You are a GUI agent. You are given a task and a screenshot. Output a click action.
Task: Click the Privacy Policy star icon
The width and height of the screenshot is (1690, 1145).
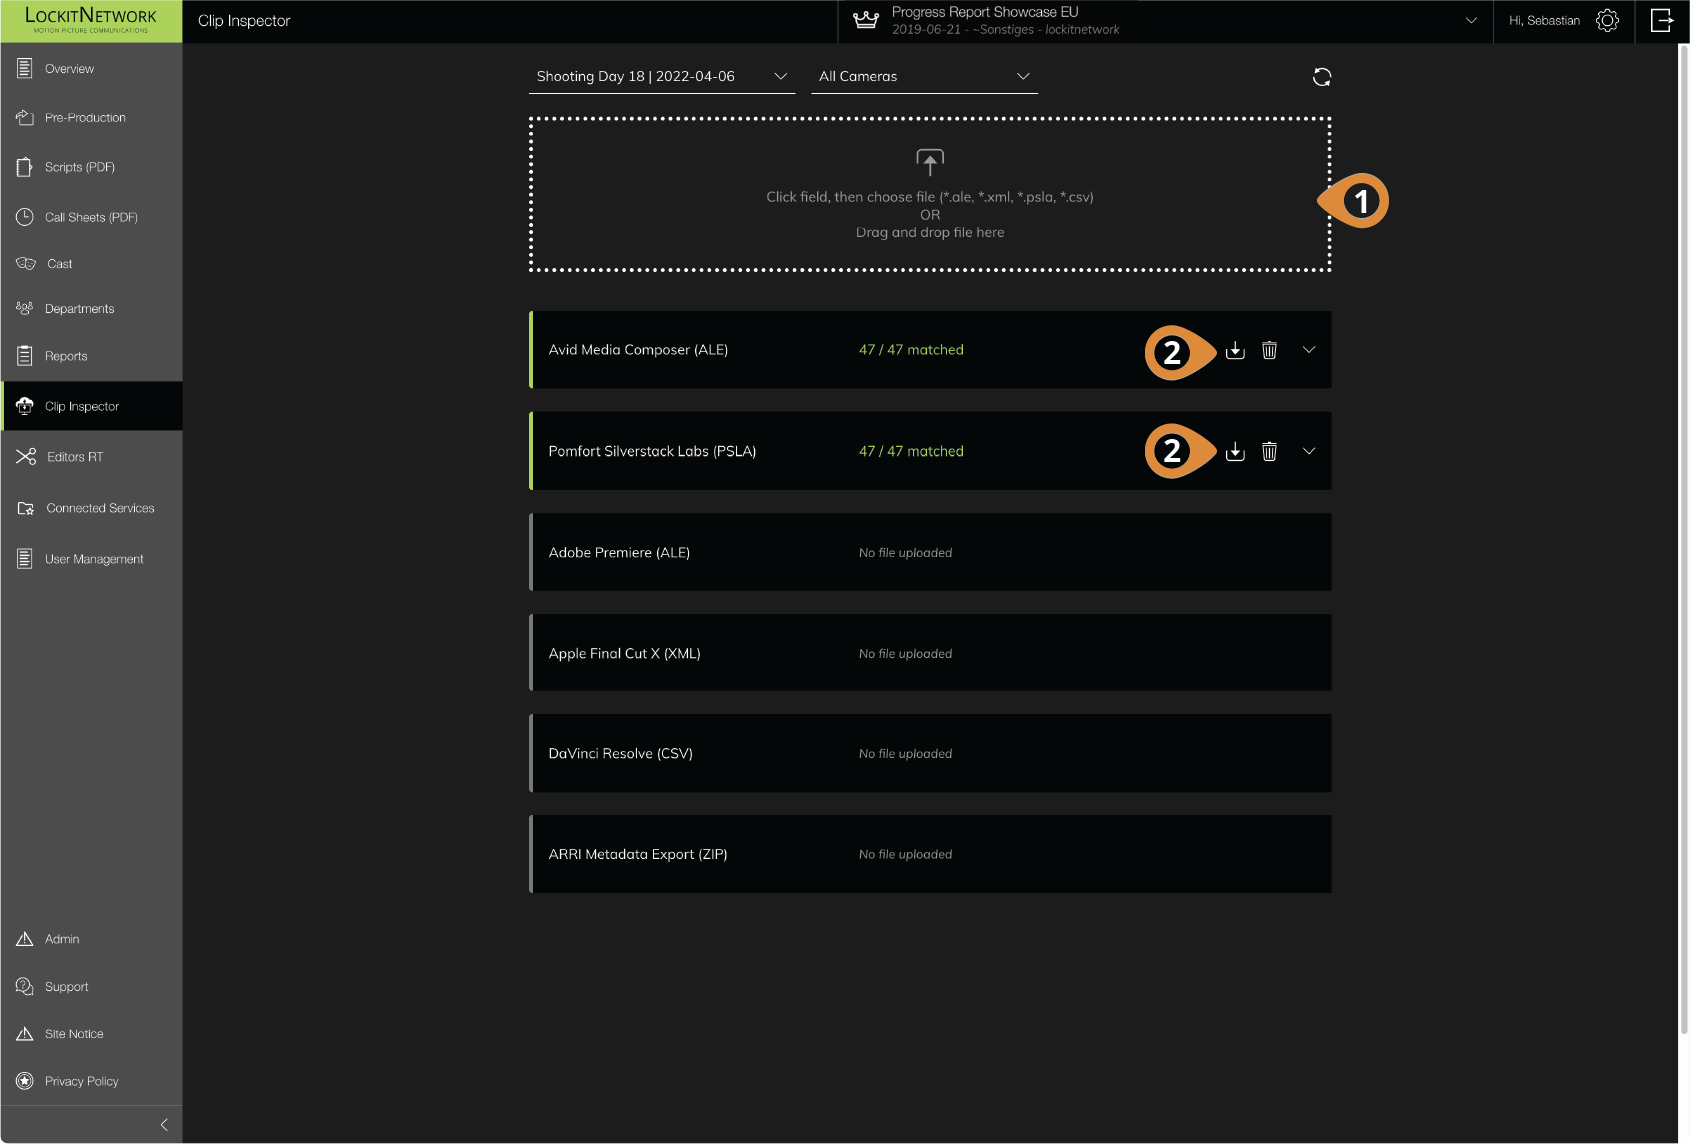25,1081
